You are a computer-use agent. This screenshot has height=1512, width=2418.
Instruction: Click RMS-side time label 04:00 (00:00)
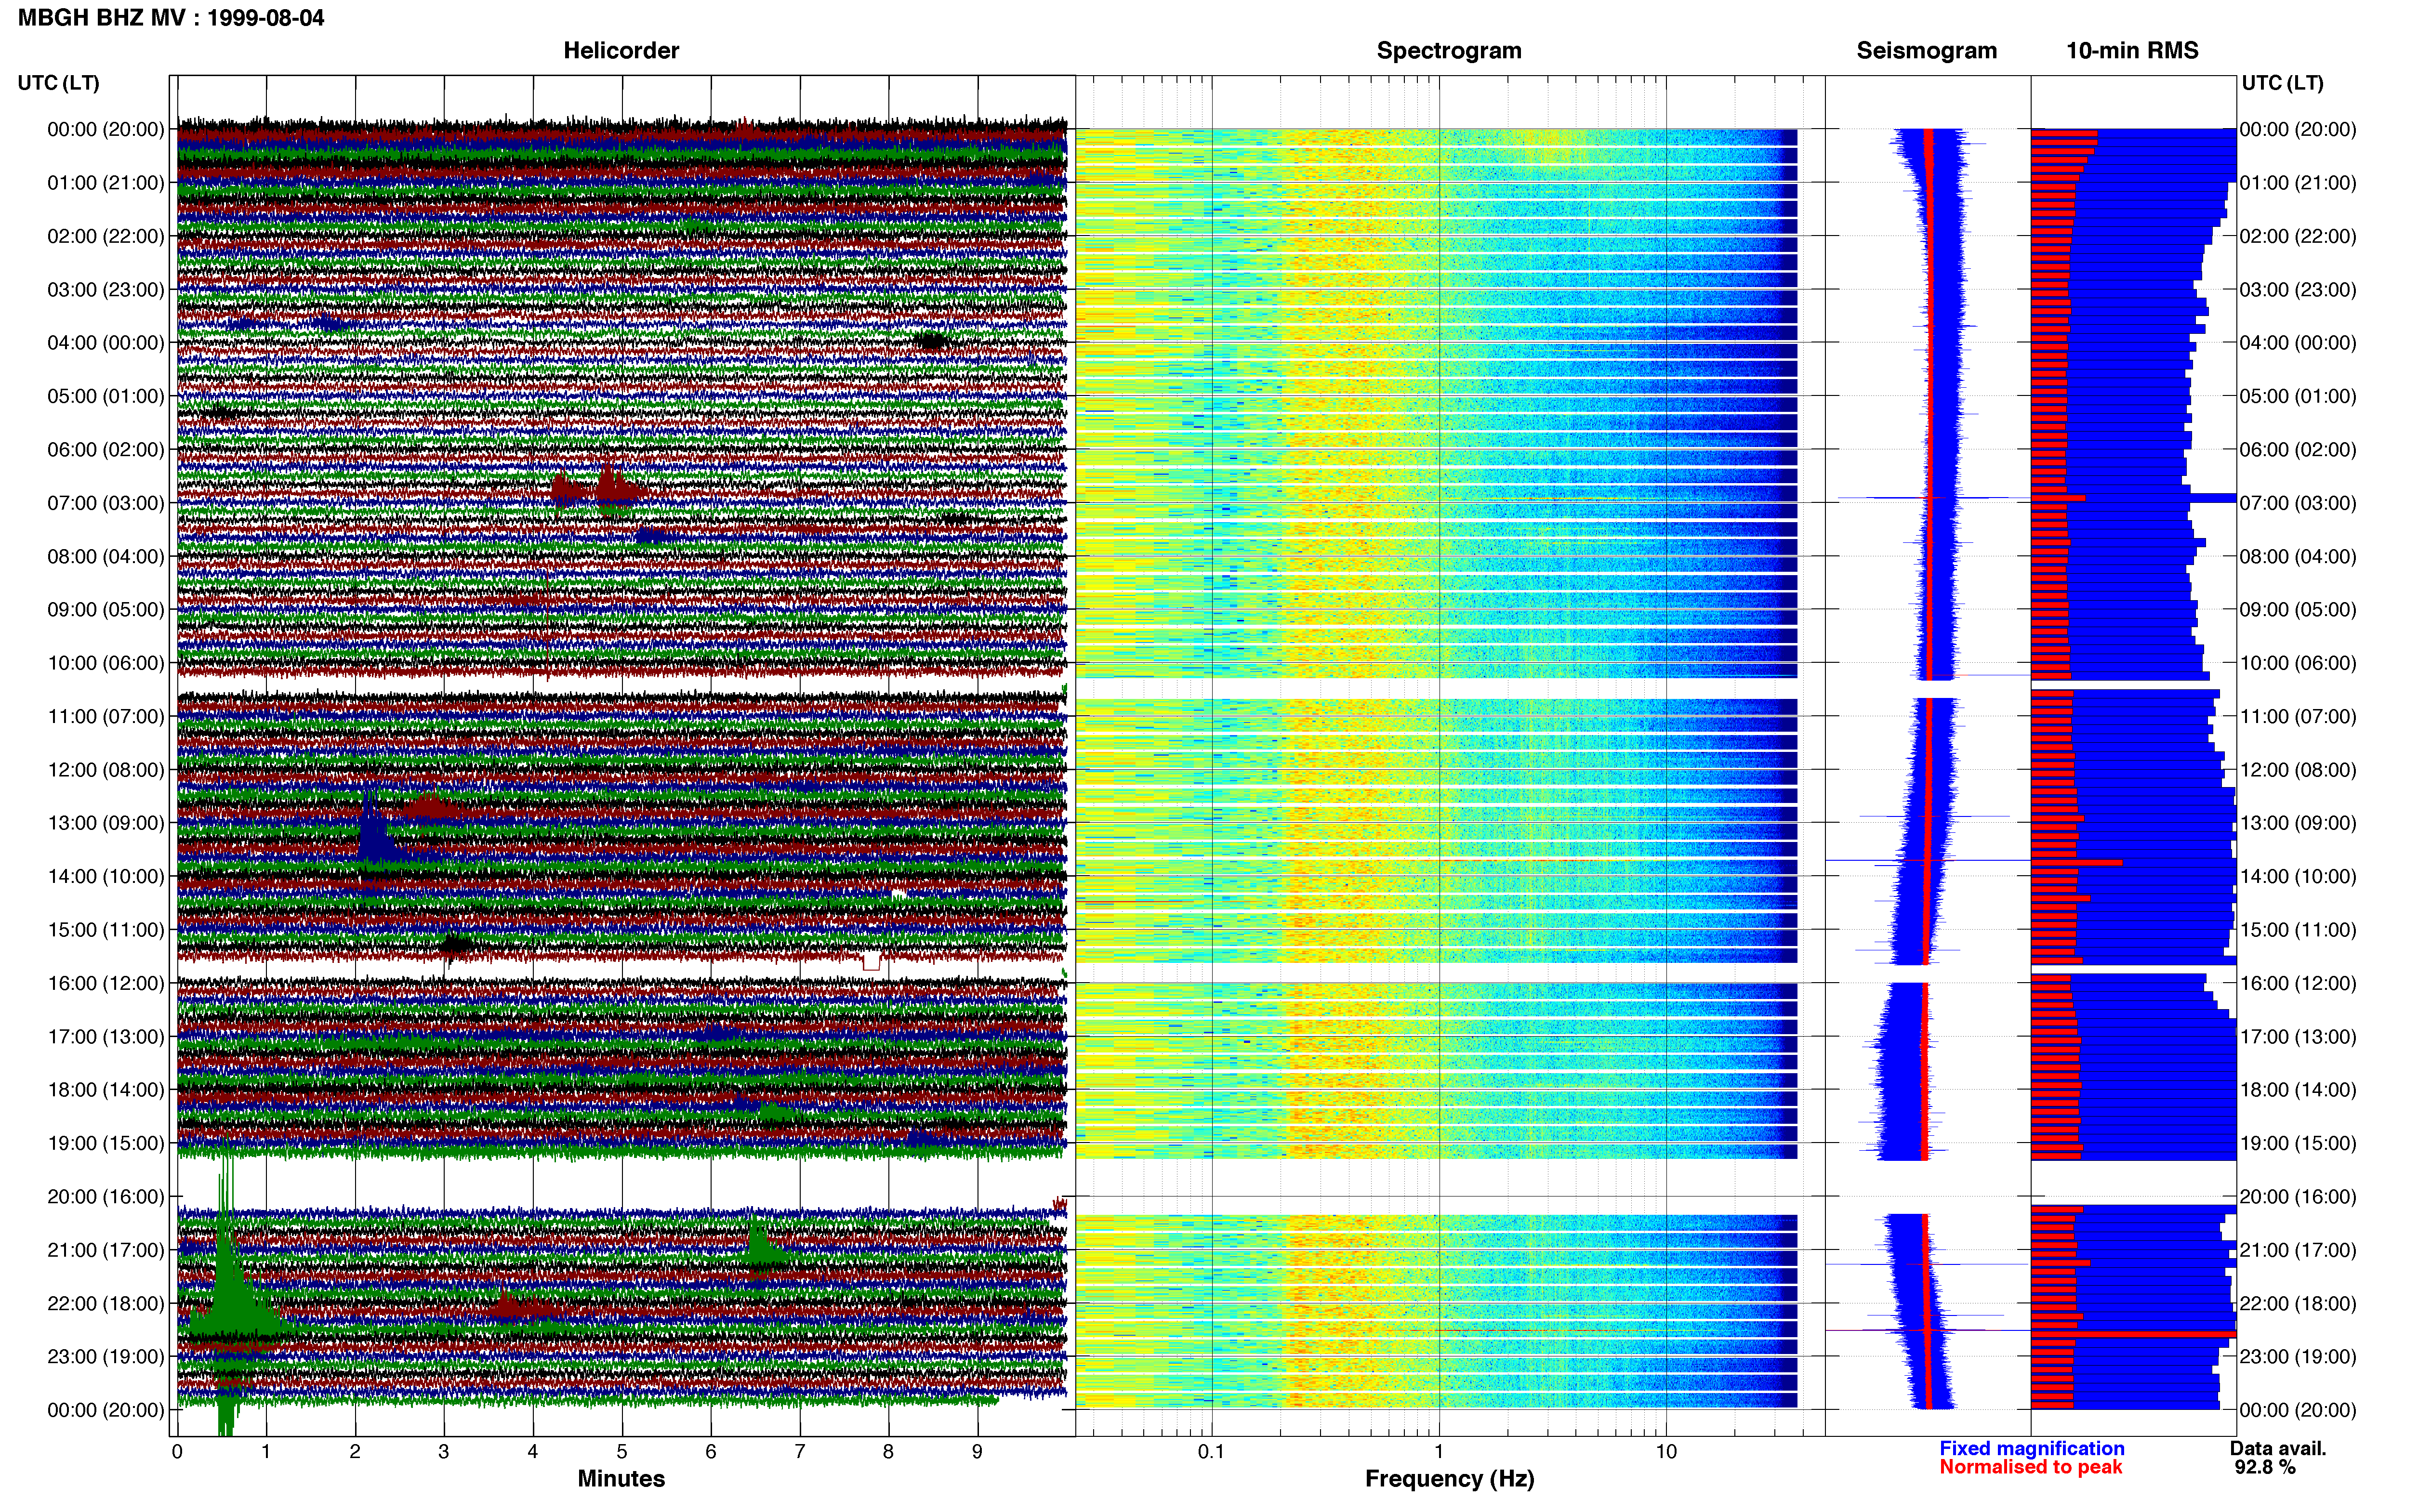(x=2298, y=342)
